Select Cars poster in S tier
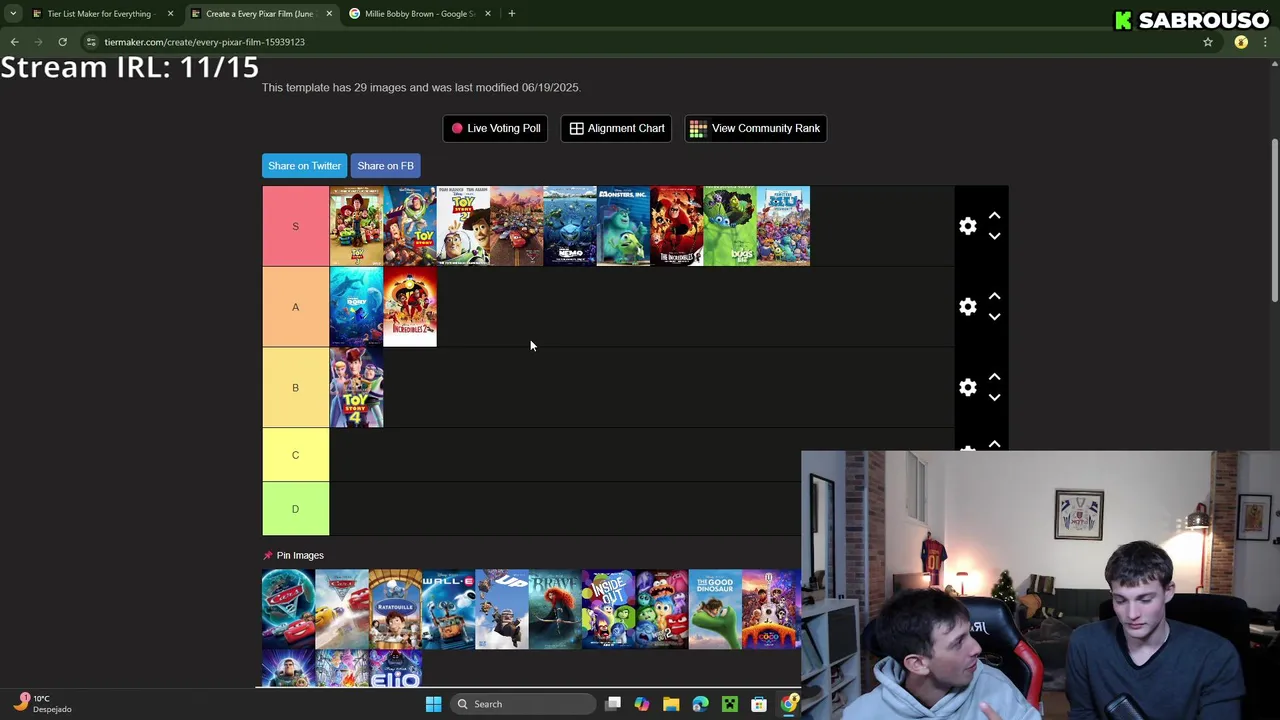The height and width of the screenshot is (720, 1280). coord(516,226)
